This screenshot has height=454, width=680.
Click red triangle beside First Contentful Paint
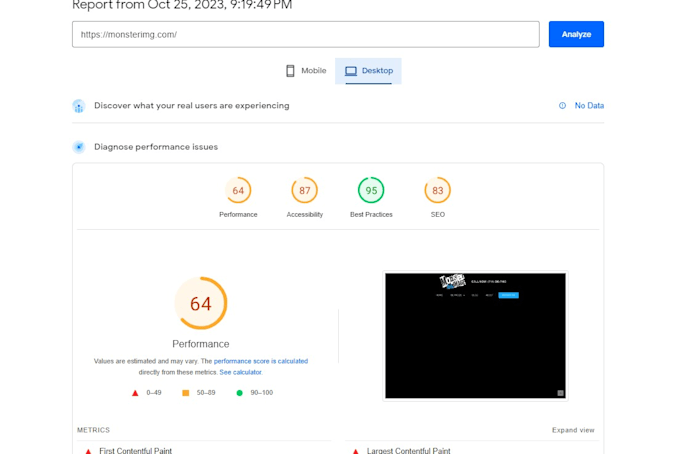pyautogui.click(x=88, y=451)
